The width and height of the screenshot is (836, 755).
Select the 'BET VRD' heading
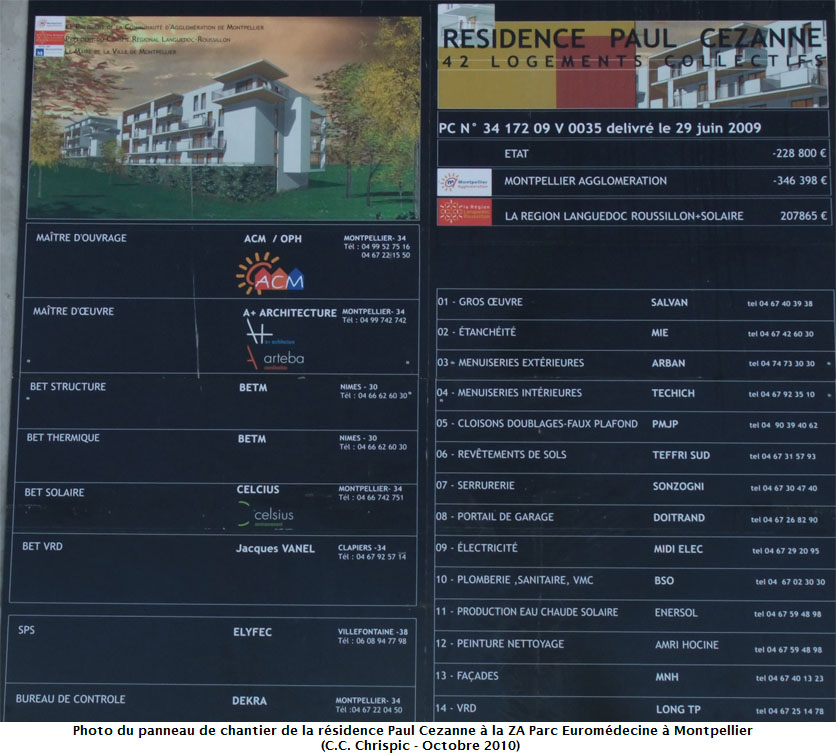(42, 546)
